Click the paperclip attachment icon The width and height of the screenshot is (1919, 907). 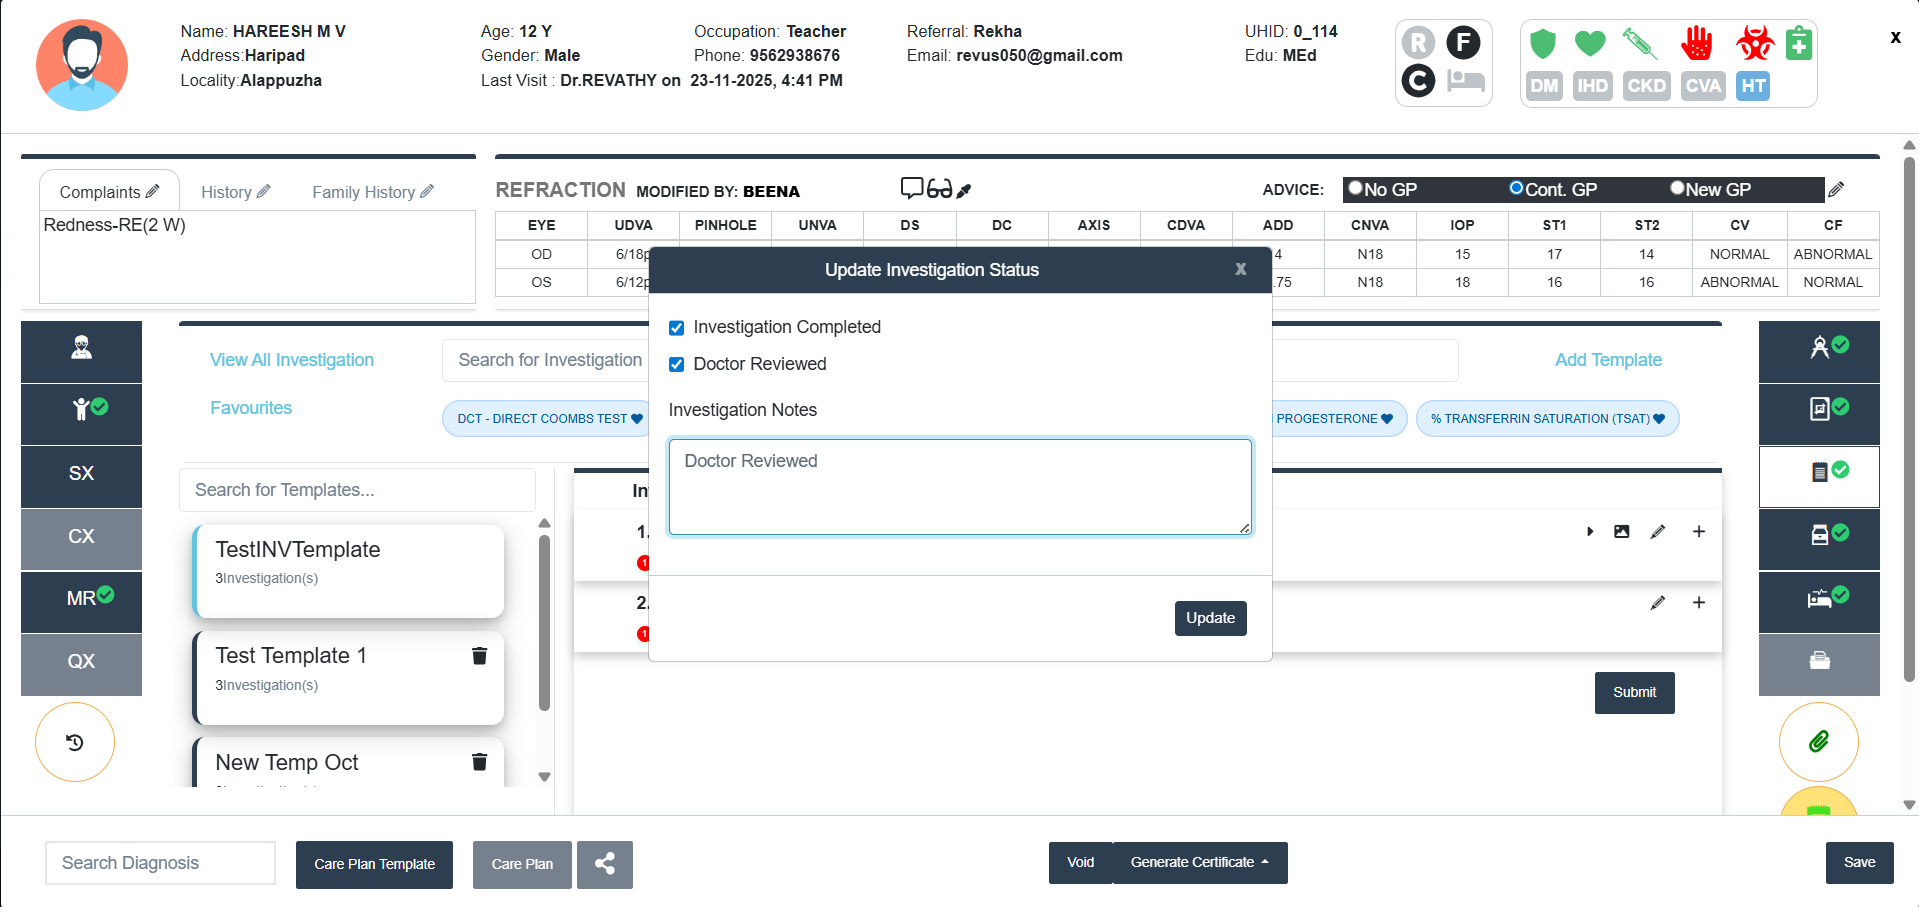point(1818,741)
